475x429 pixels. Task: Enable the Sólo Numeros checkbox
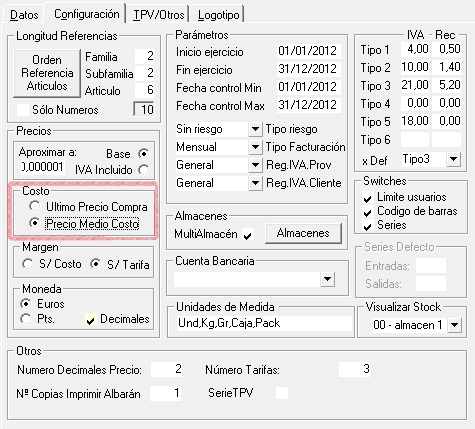coord(23,110)
